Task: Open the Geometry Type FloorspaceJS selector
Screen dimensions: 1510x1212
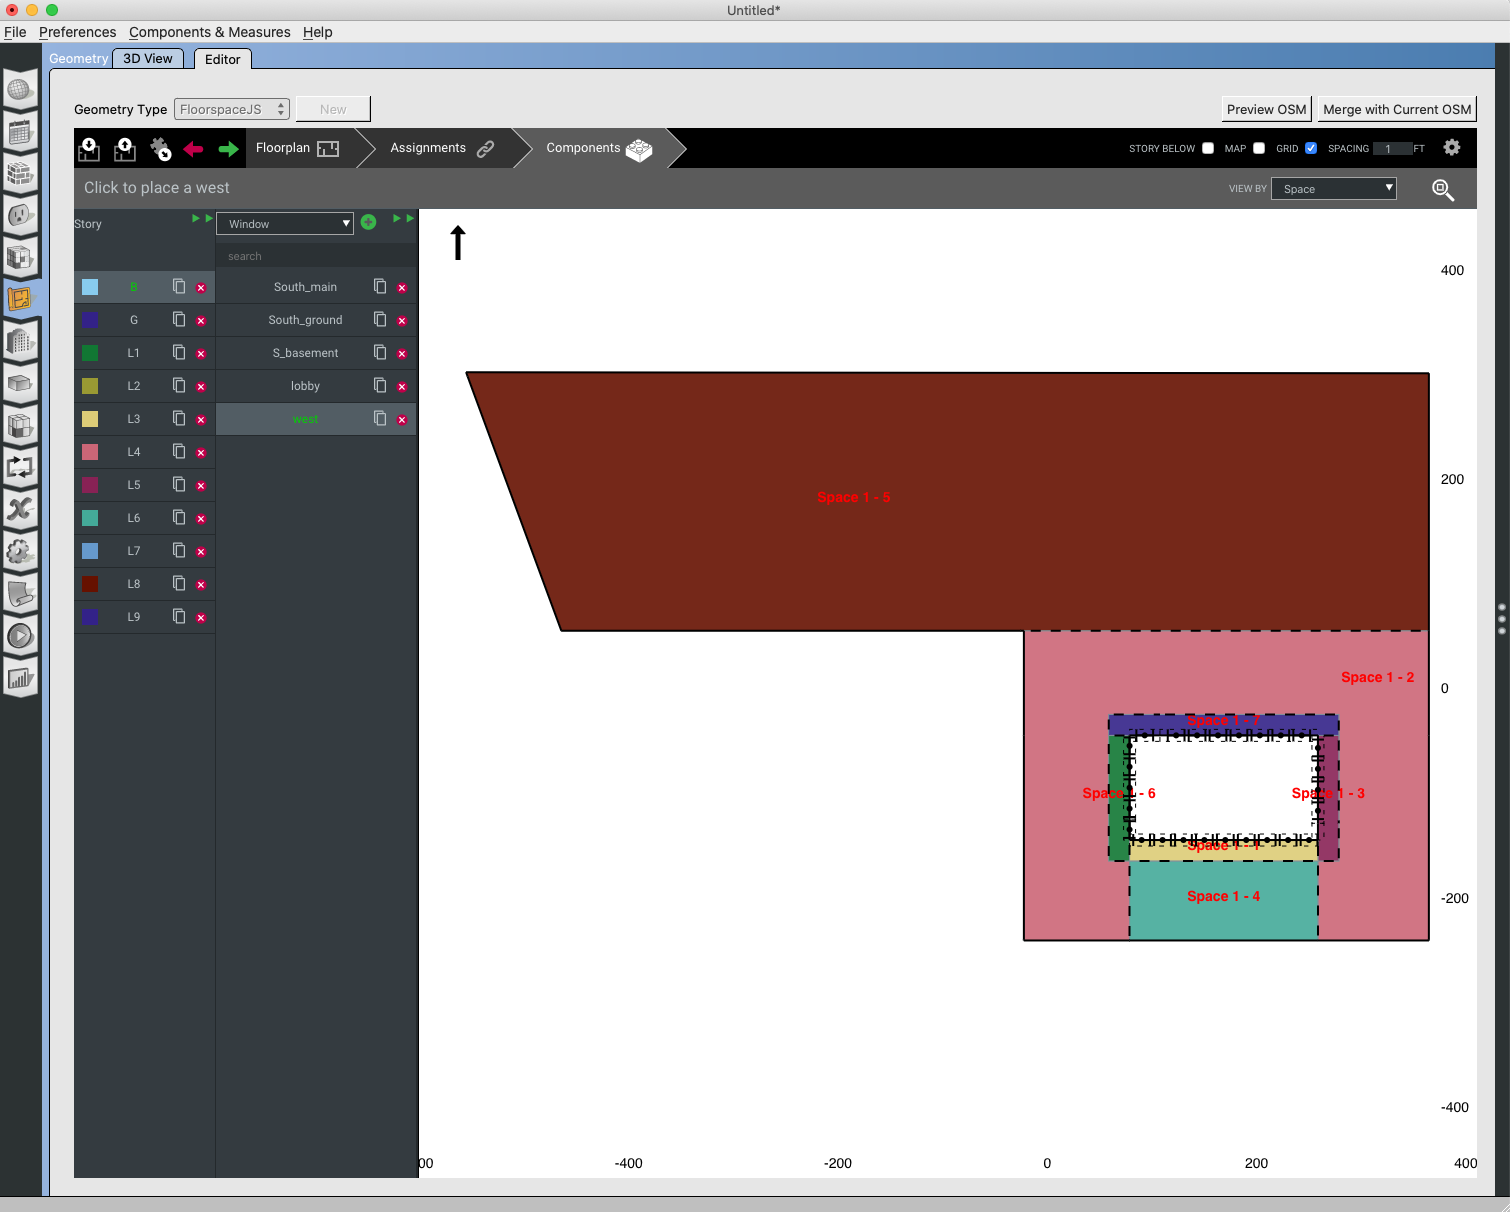Action: 231,108
